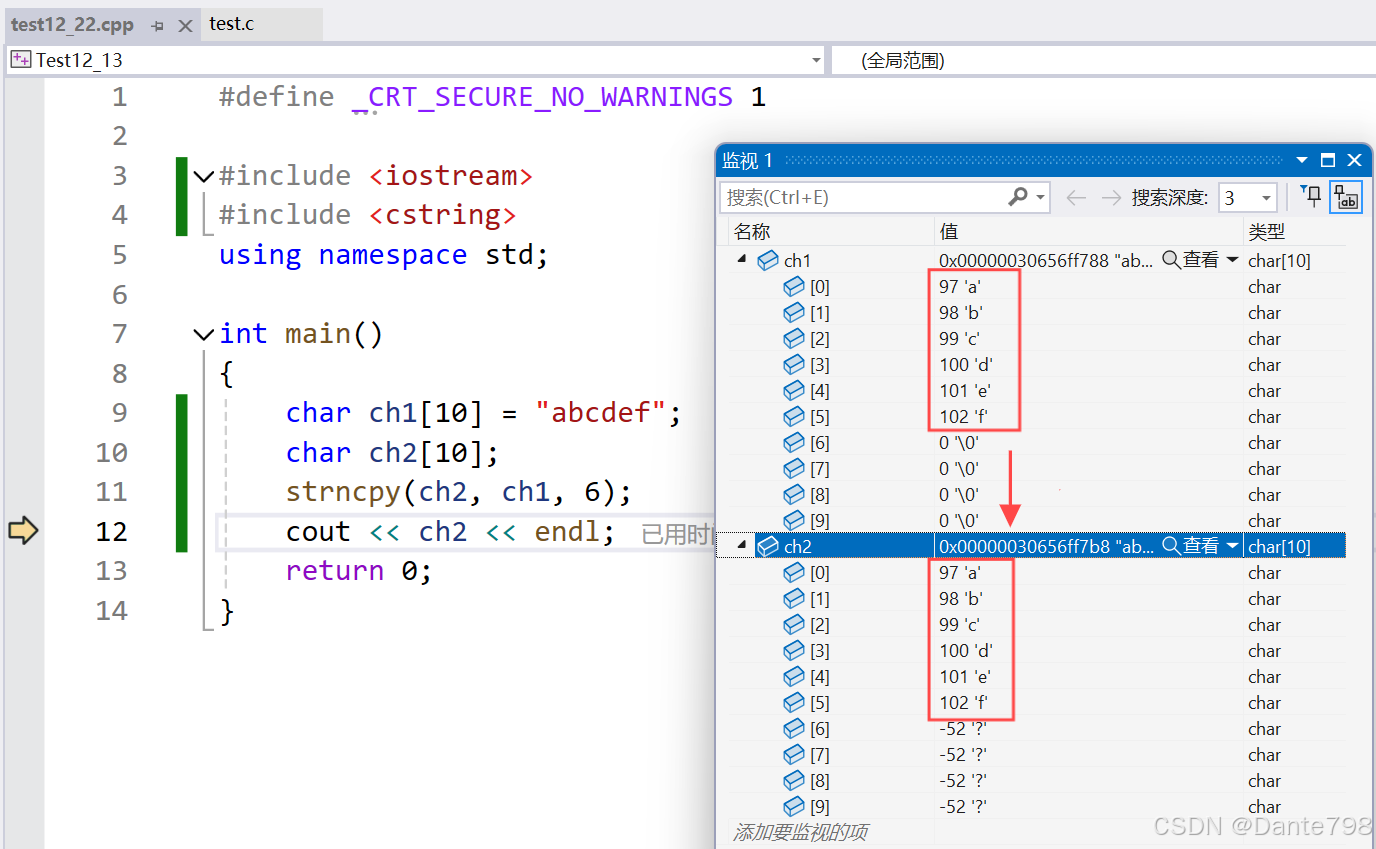Click the cube variable icon next to ch1

[768, 261]
